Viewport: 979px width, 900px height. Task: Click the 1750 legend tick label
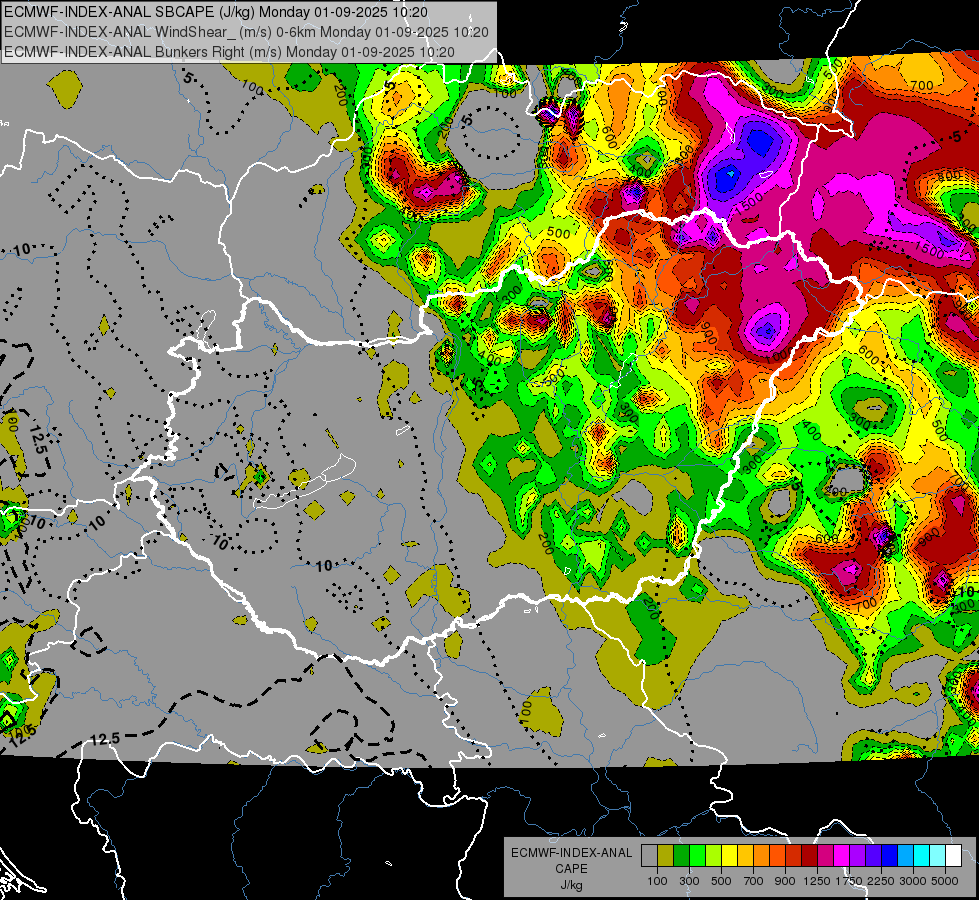[850, 881]
